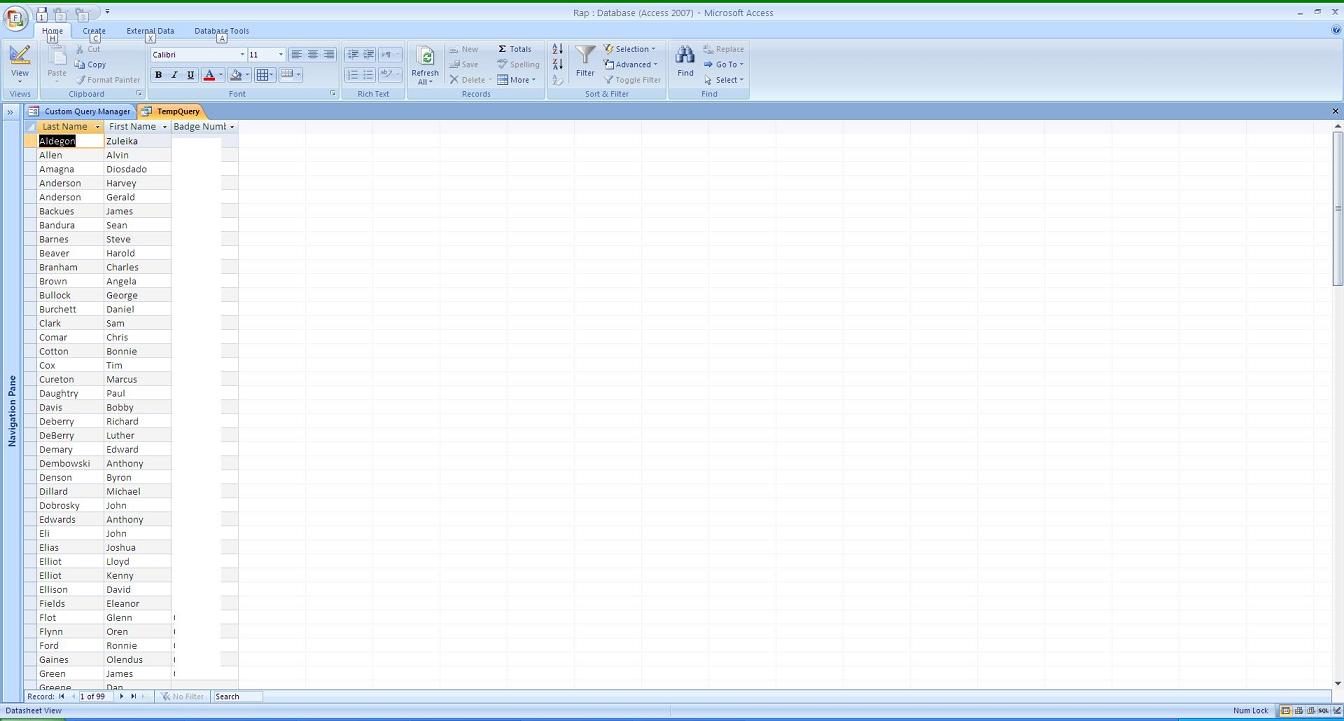
Task: Customize Quick Access Toolbar dropdown arrow
Action: [x=107, y=12]
